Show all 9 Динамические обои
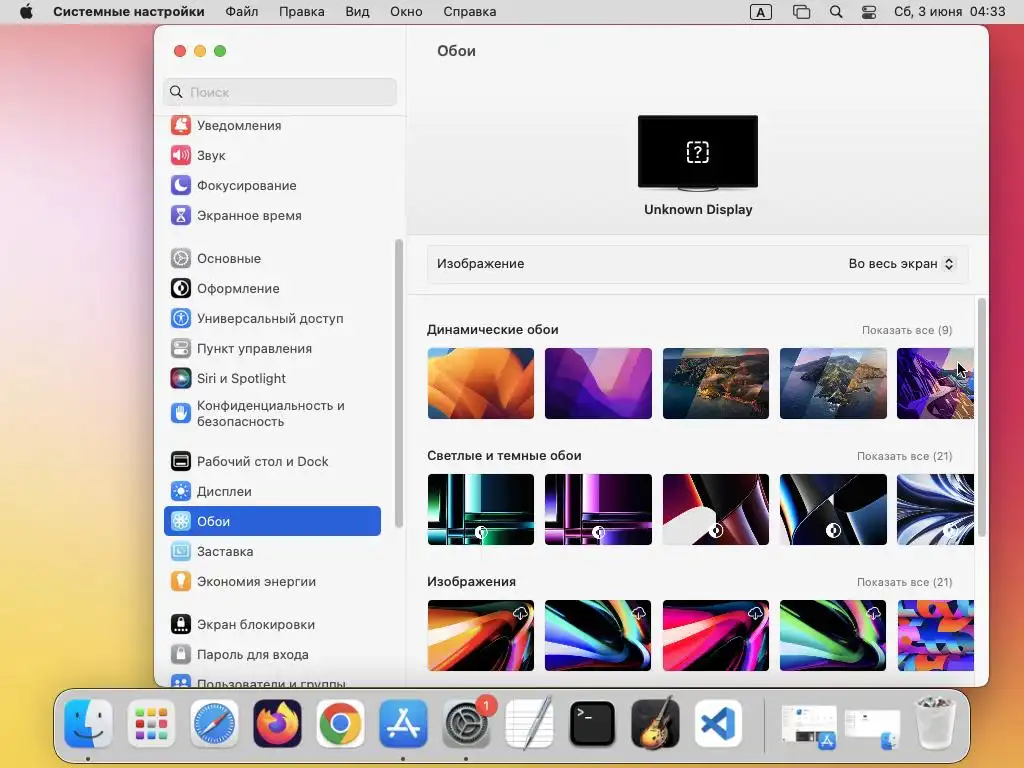Viewport: 1024px width, 768px height. tap(906, 330)
